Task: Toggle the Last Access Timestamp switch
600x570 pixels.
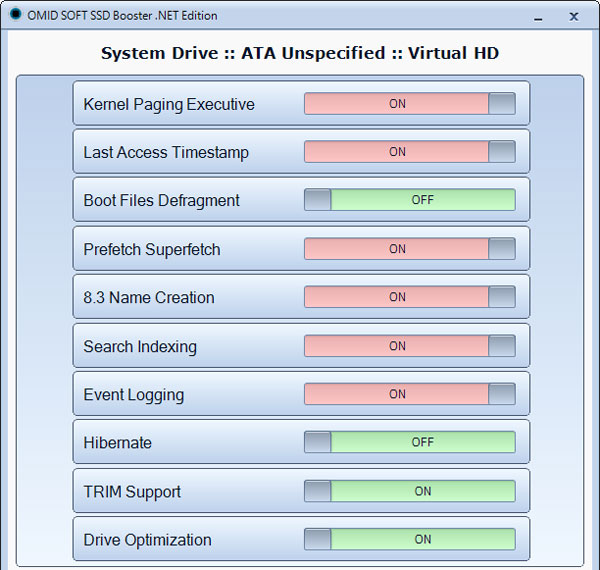Action: coord(410,152)
